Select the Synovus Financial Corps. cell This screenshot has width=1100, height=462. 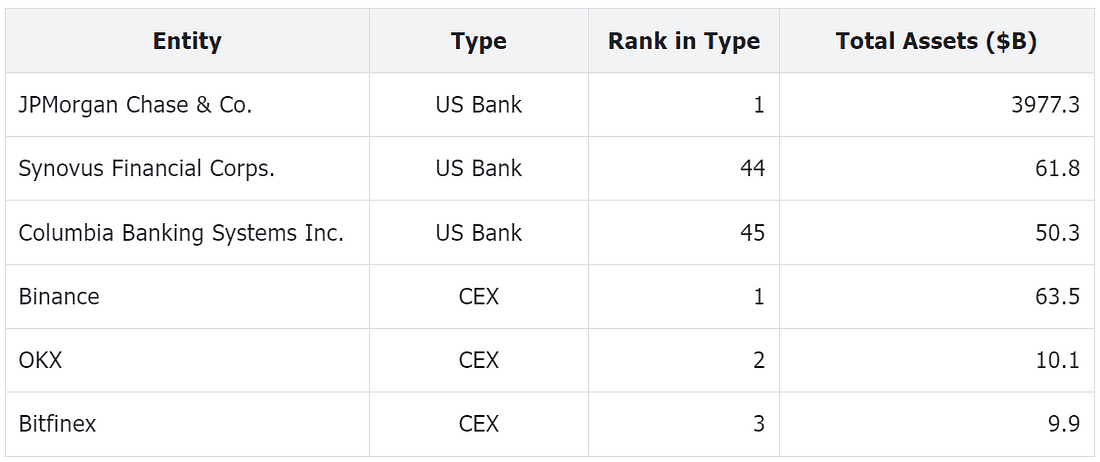coord(187,169)
